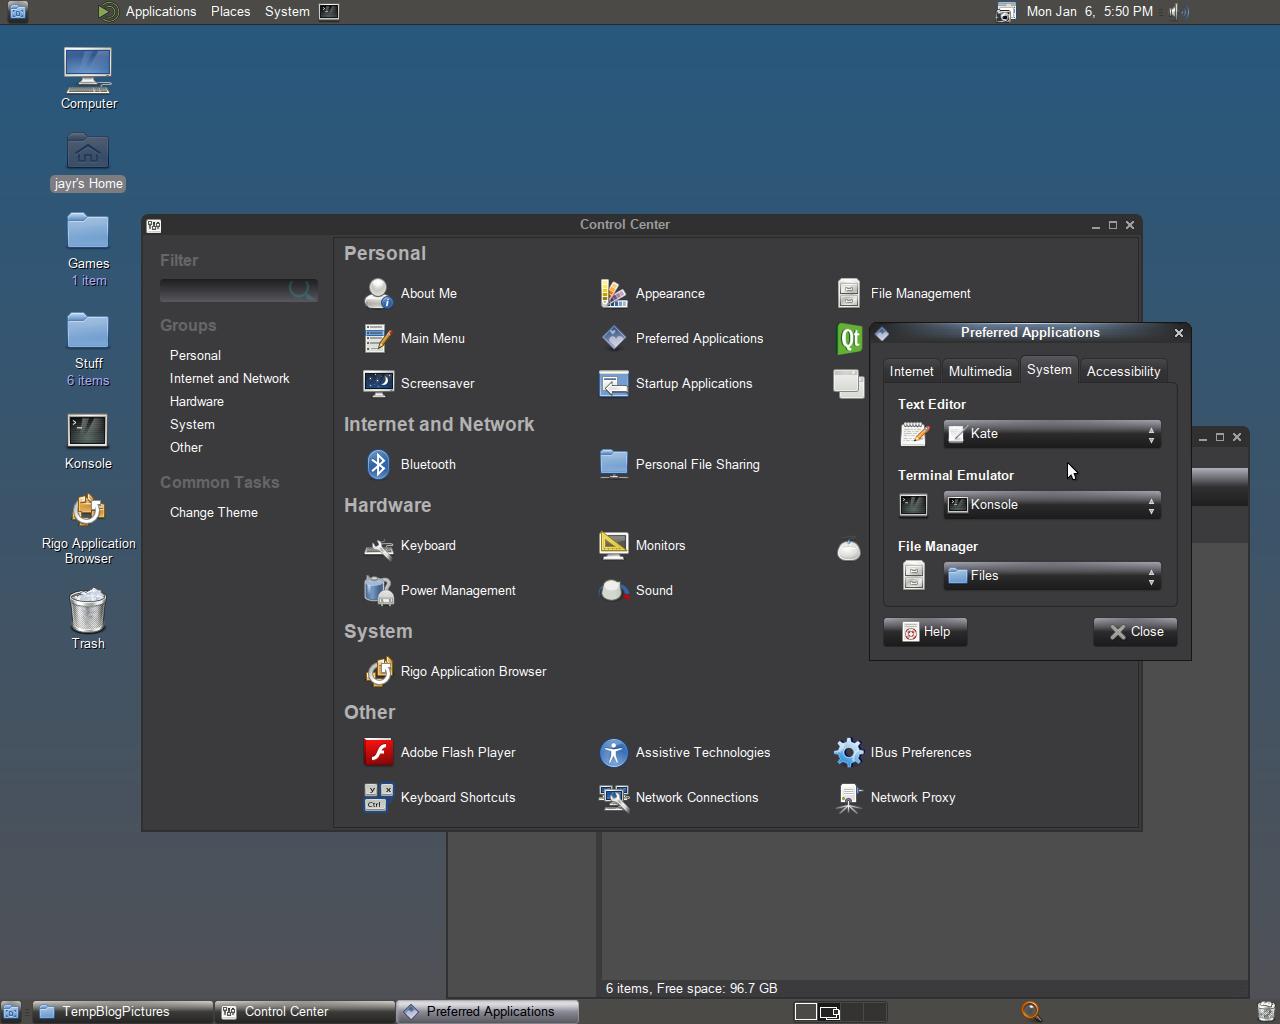1280x1024 pixels.
Task: Click the Change Theme link
Action: (x=214, y=512)
